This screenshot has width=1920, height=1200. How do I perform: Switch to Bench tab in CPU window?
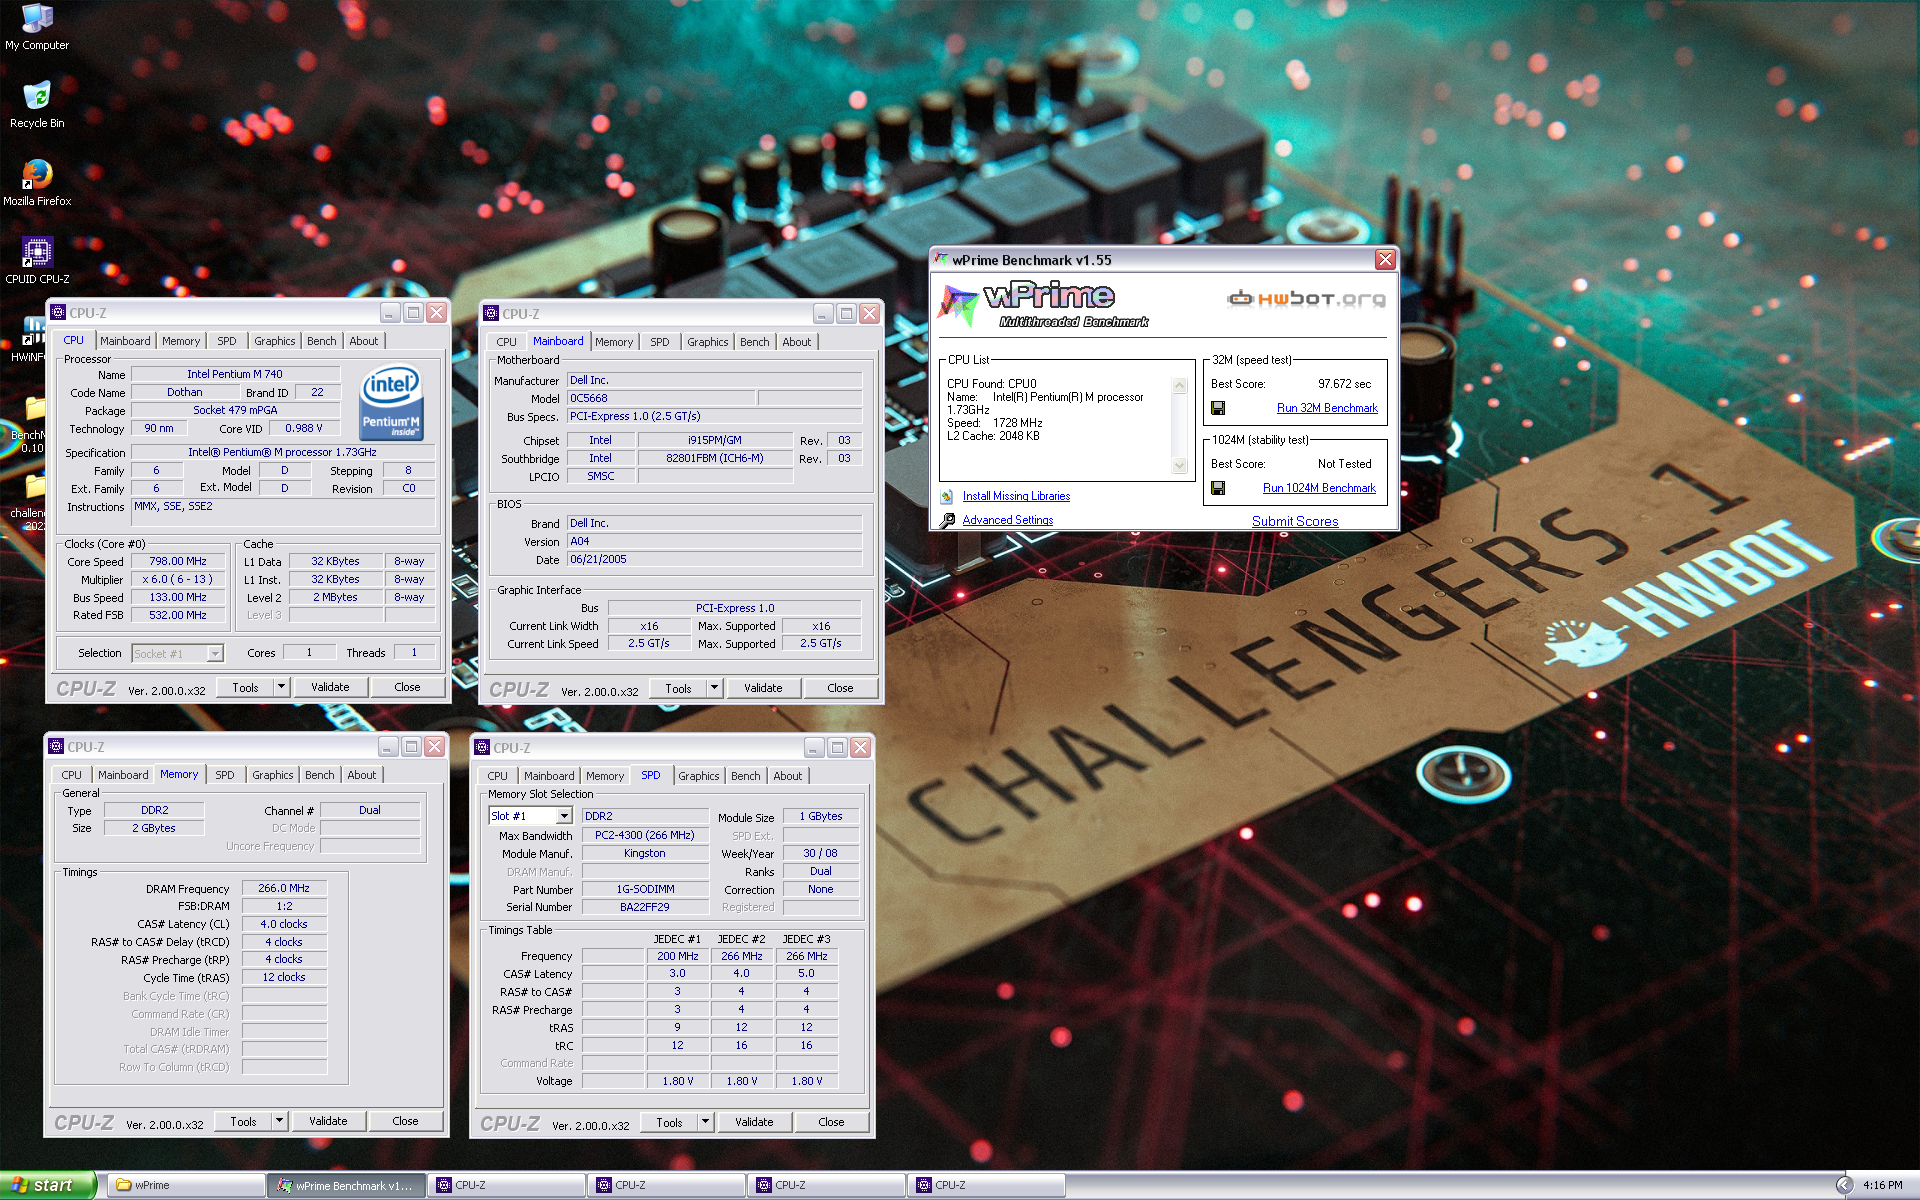321,341
